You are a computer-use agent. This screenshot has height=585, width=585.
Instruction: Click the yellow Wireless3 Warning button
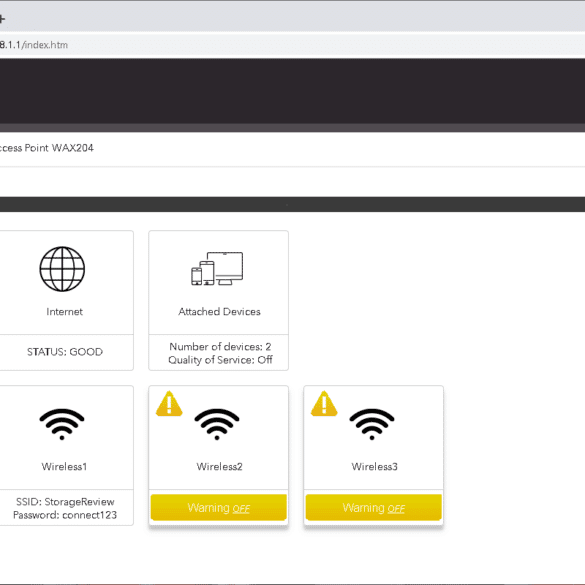point(373,507)
